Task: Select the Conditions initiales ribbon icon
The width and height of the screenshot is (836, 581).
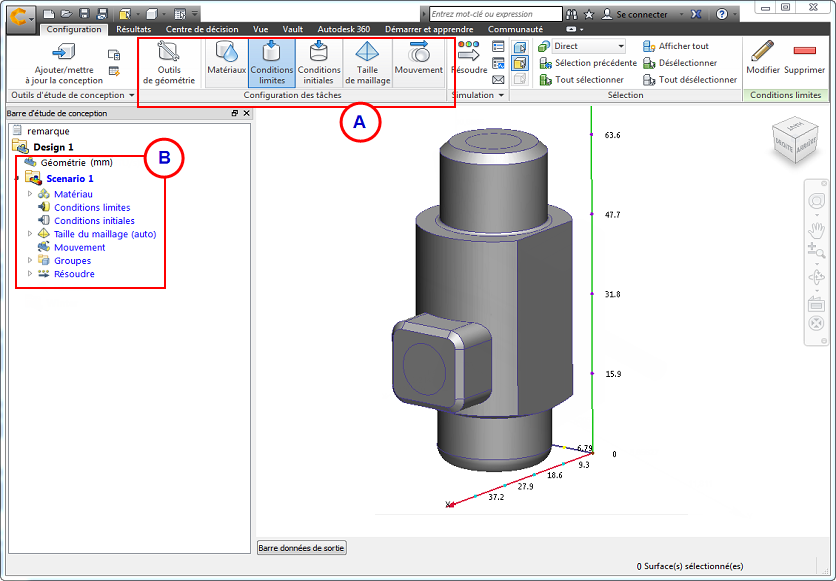Action: click(x=318, y=63)
